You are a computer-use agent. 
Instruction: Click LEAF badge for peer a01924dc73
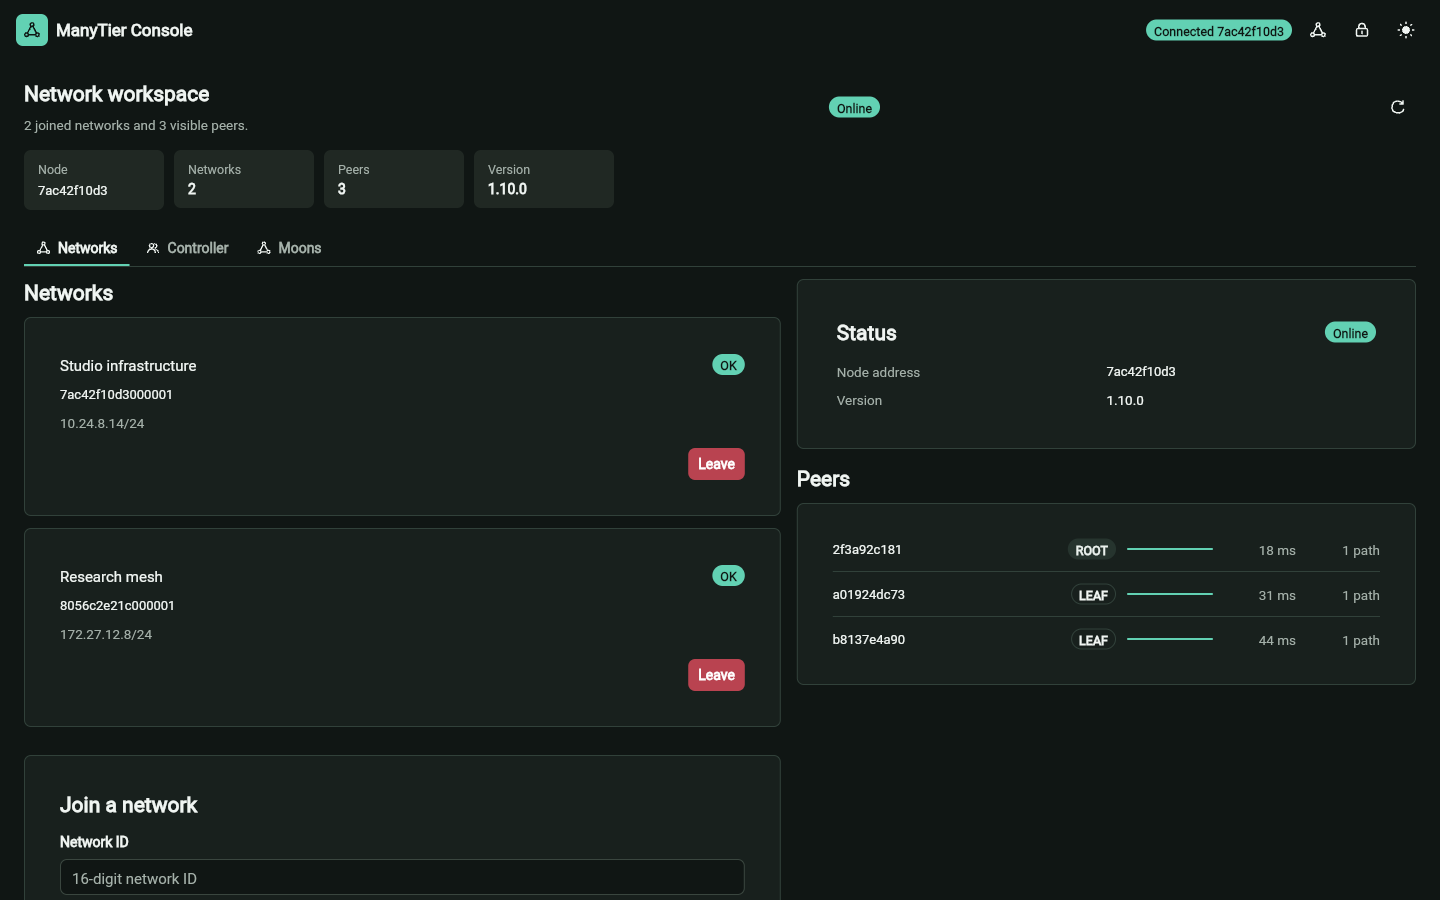point(1093,595)
